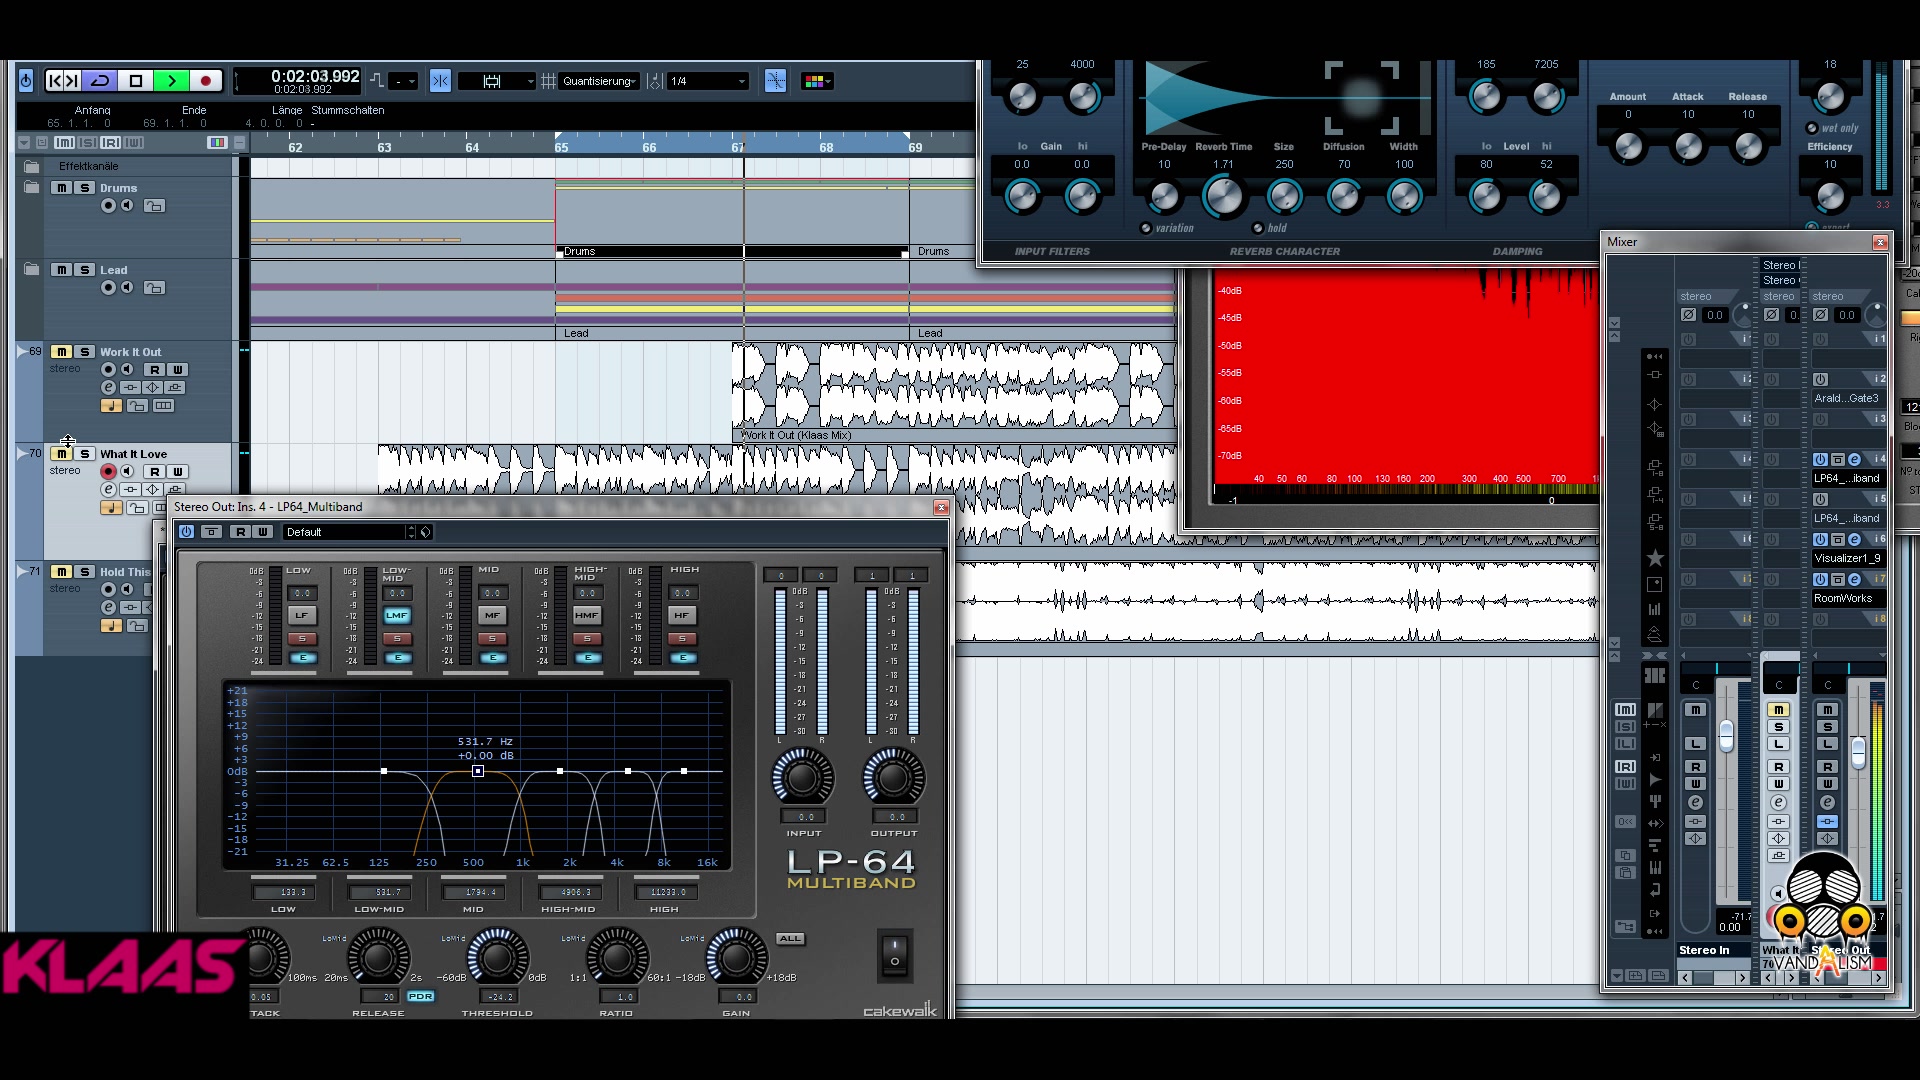Screen dimensions: 1920x1080
Task: Stop playback in the transport bar
Action: pyautogui.click(x=136, y=81)
